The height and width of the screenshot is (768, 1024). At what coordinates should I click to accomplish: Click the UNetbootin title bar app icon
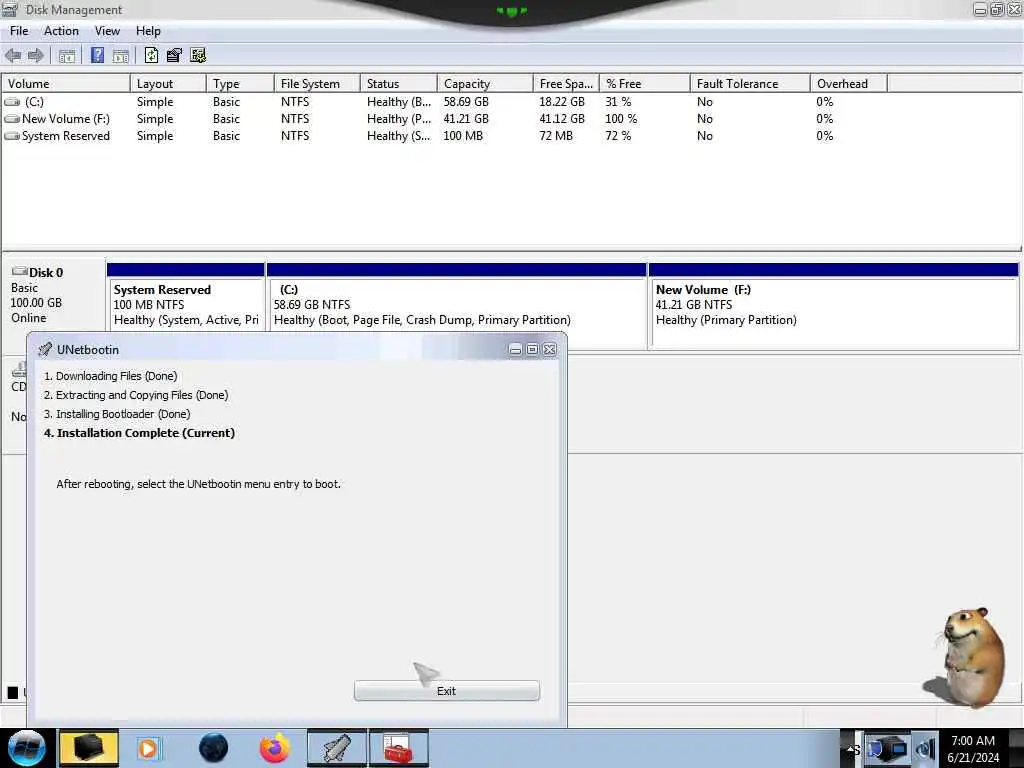pyautogui.click(x=45, y=349)
